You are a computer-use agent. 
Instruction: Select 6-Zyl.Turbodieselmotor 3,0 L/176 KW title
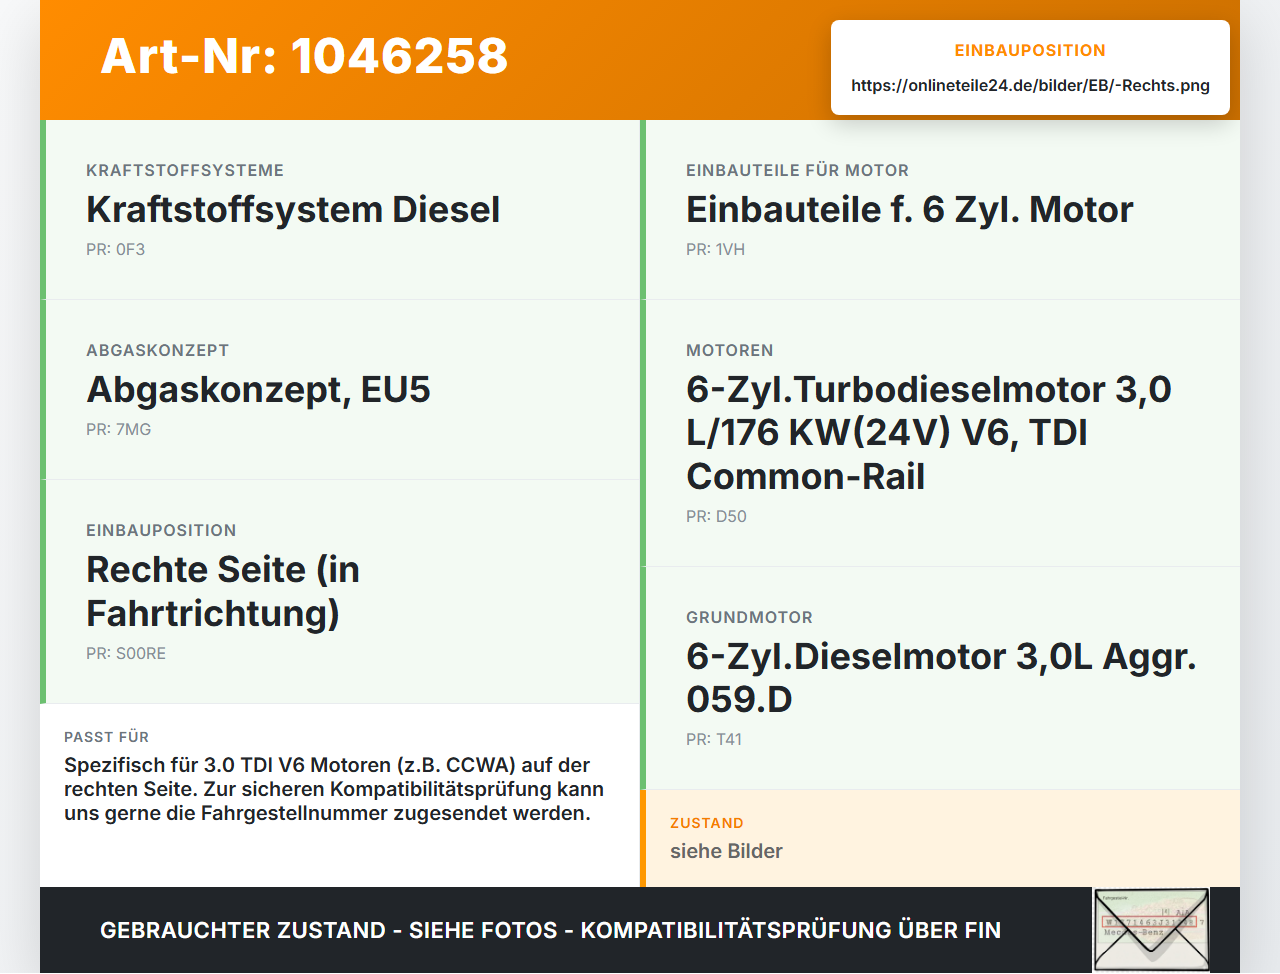click(929, 432)
